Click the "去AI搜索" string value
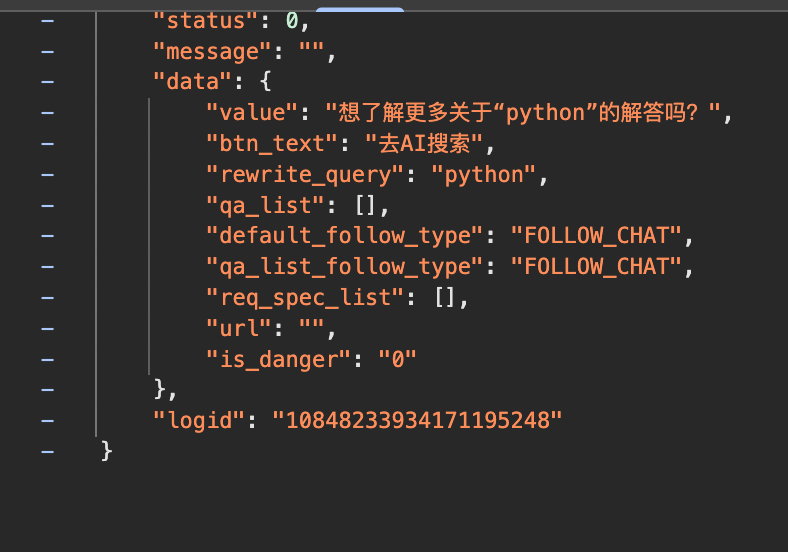The height and width of the screenshot is (552, 788). pos(423,144)
